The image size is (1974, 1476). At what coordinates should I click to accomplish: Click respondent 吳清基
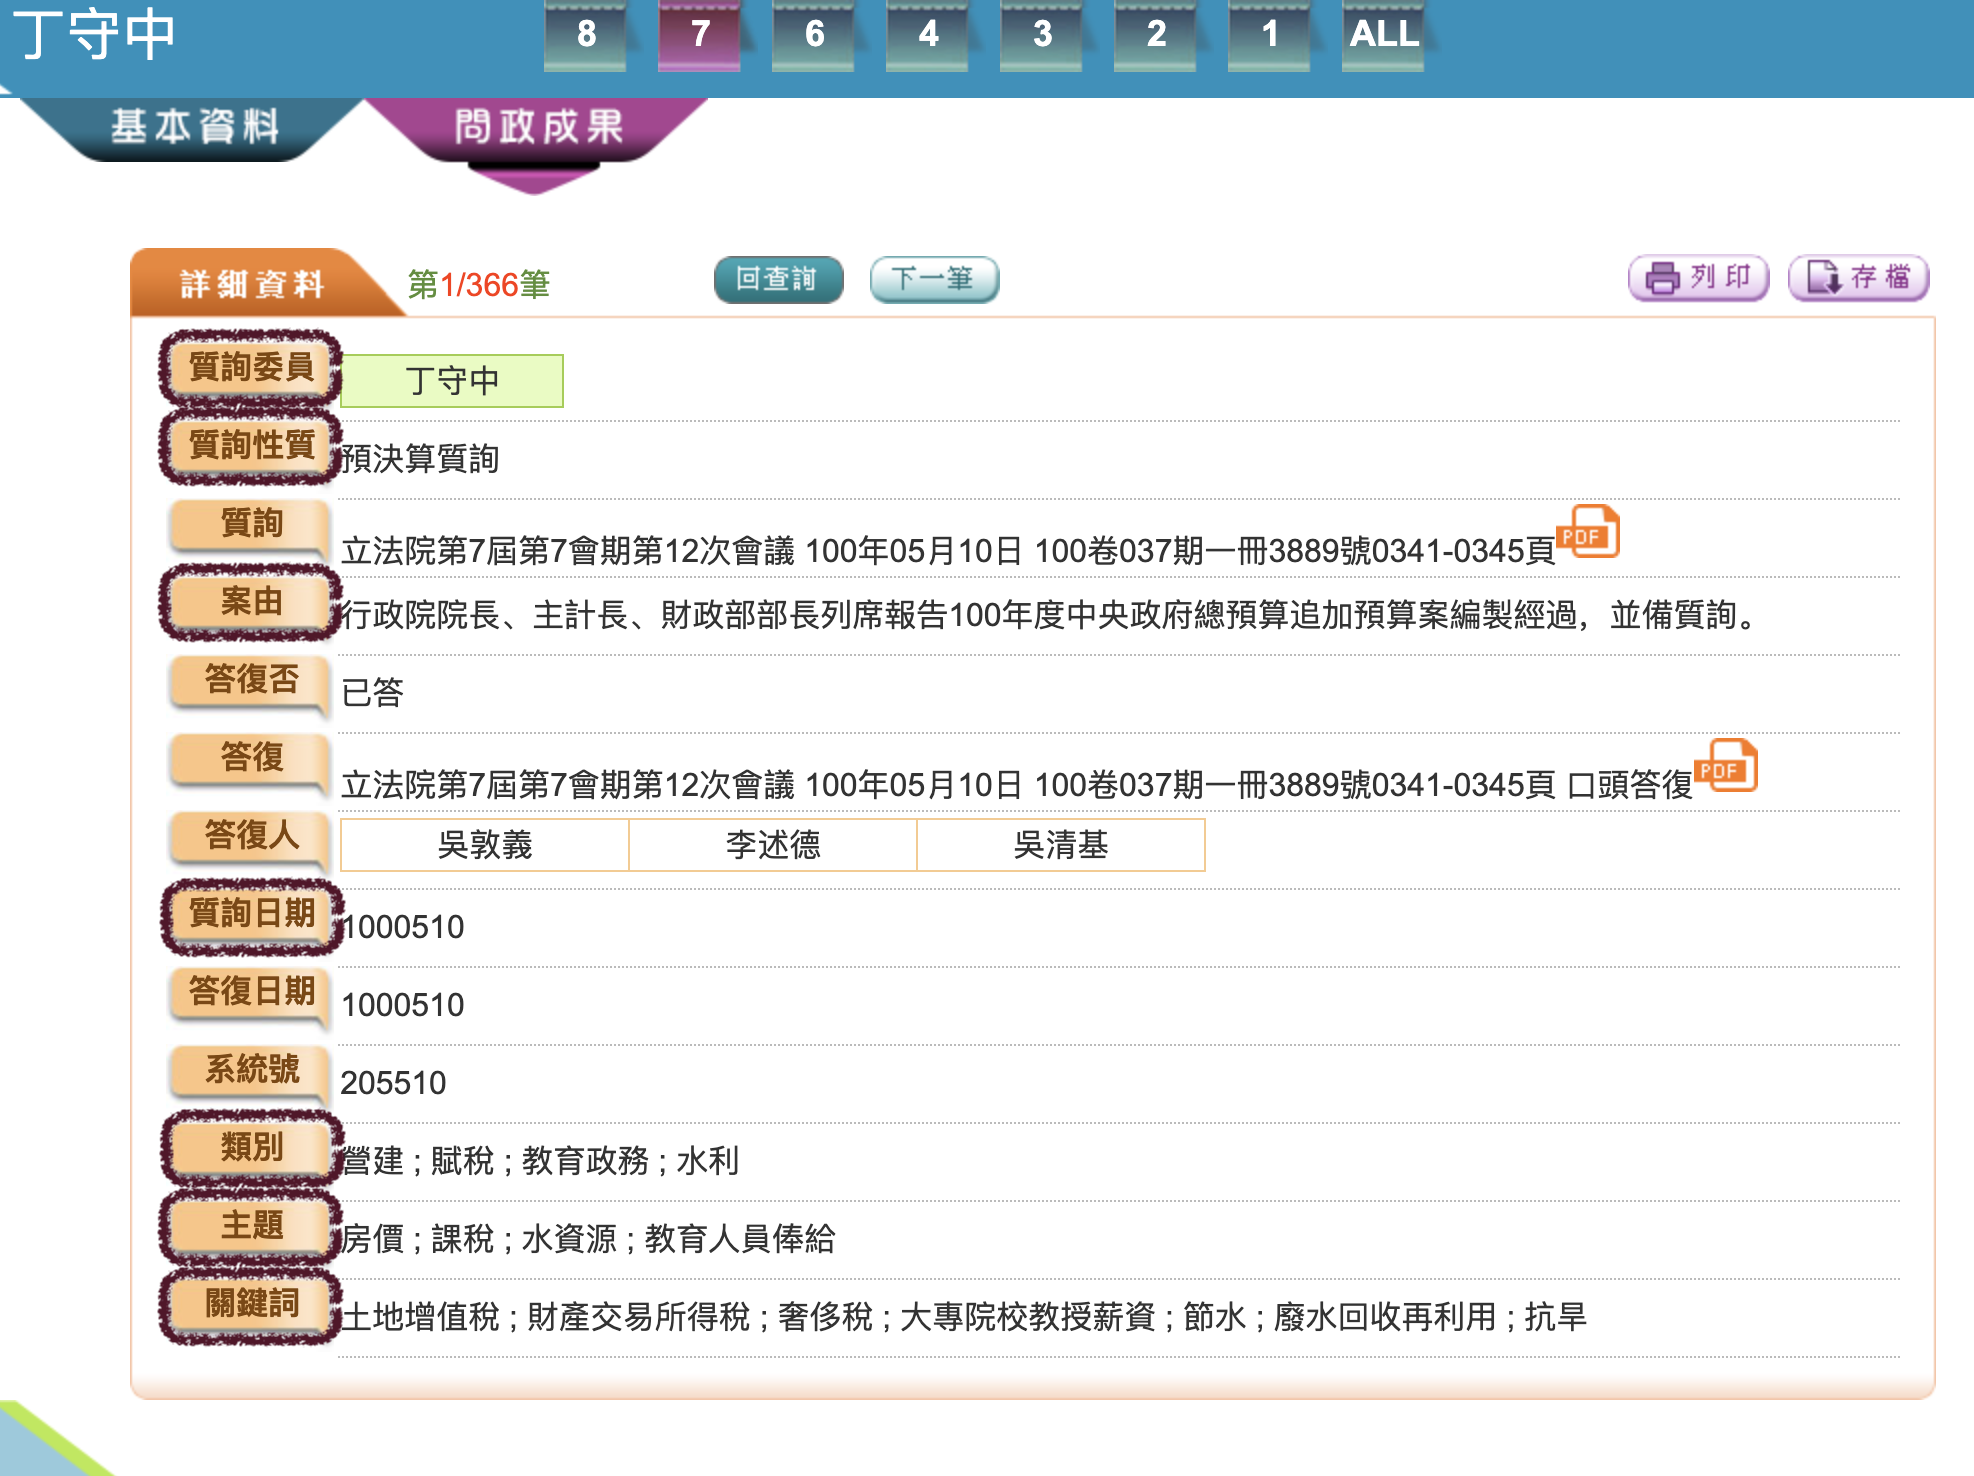1061,845
